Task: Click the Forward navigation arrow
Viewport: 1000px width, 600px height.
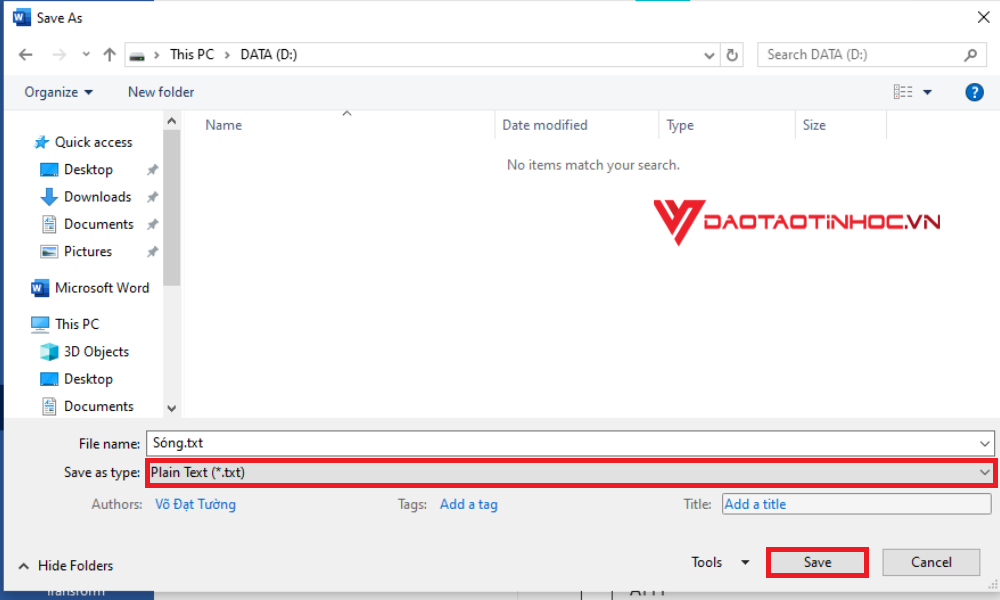Action: coord(59,55)
